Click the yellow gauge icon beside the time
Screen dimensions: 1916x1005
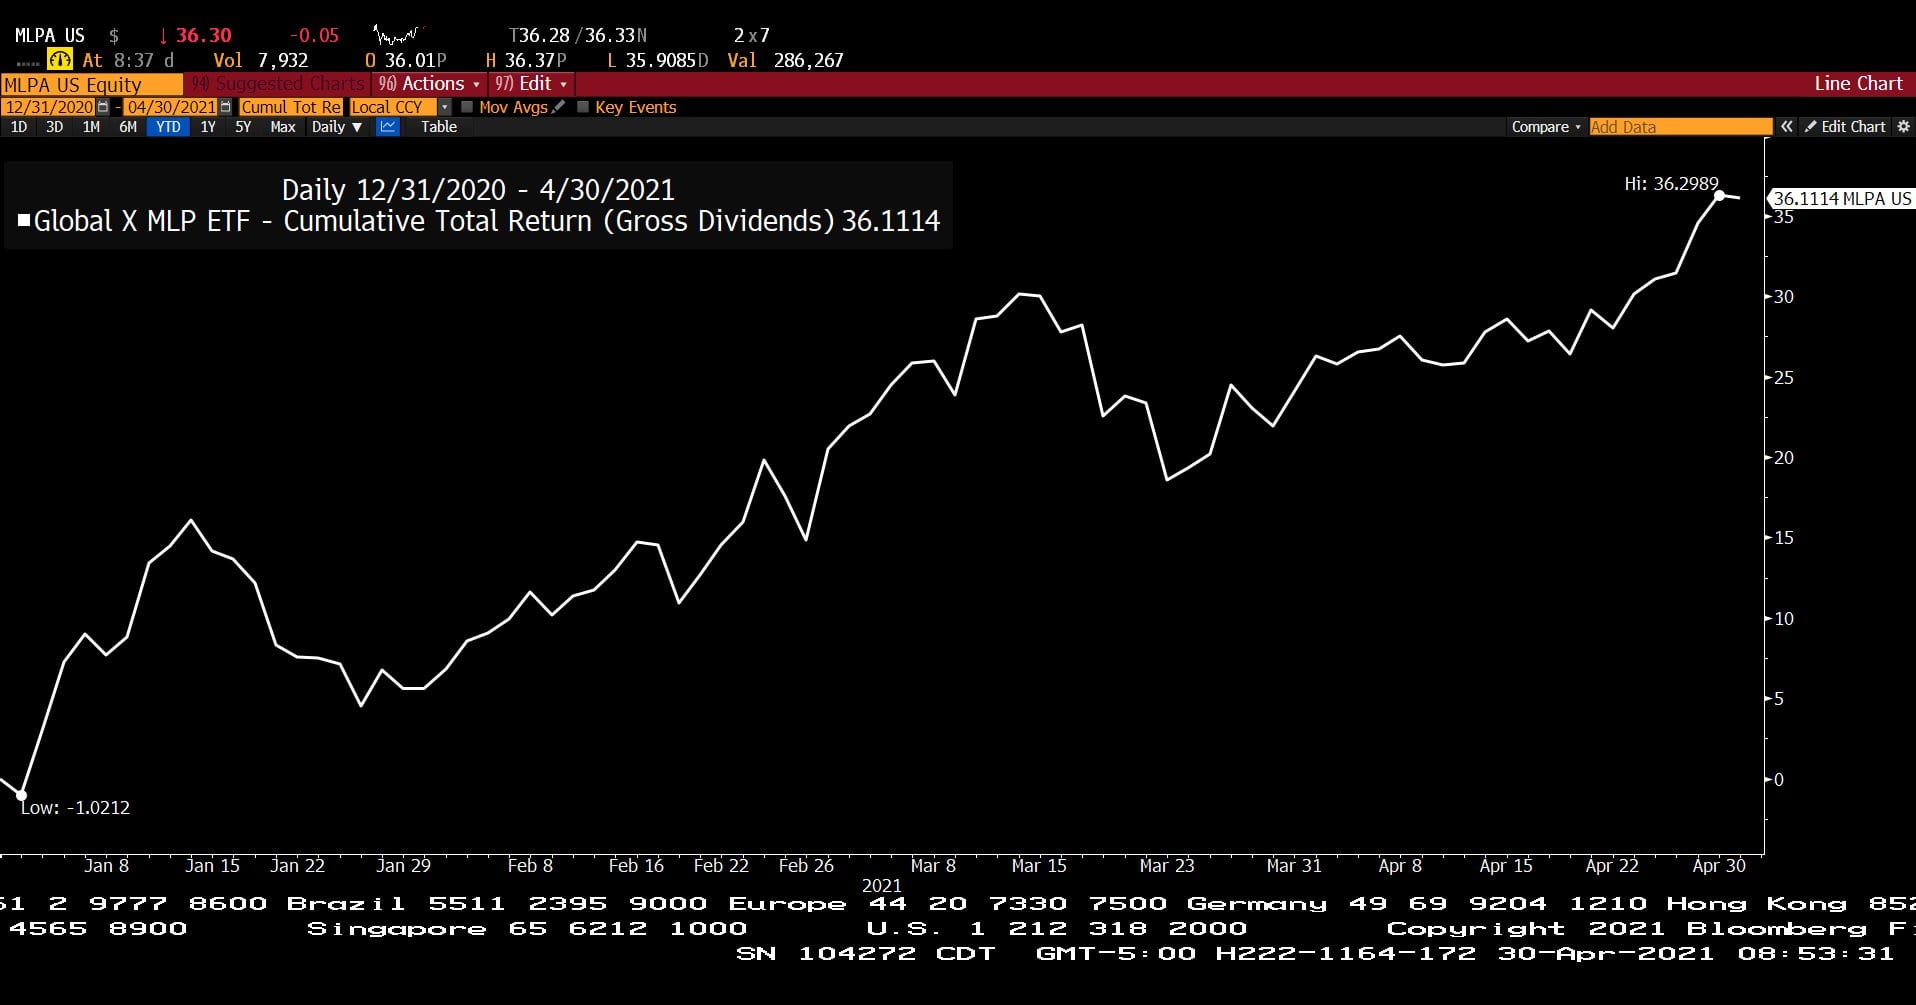click(x=60, y=60)
